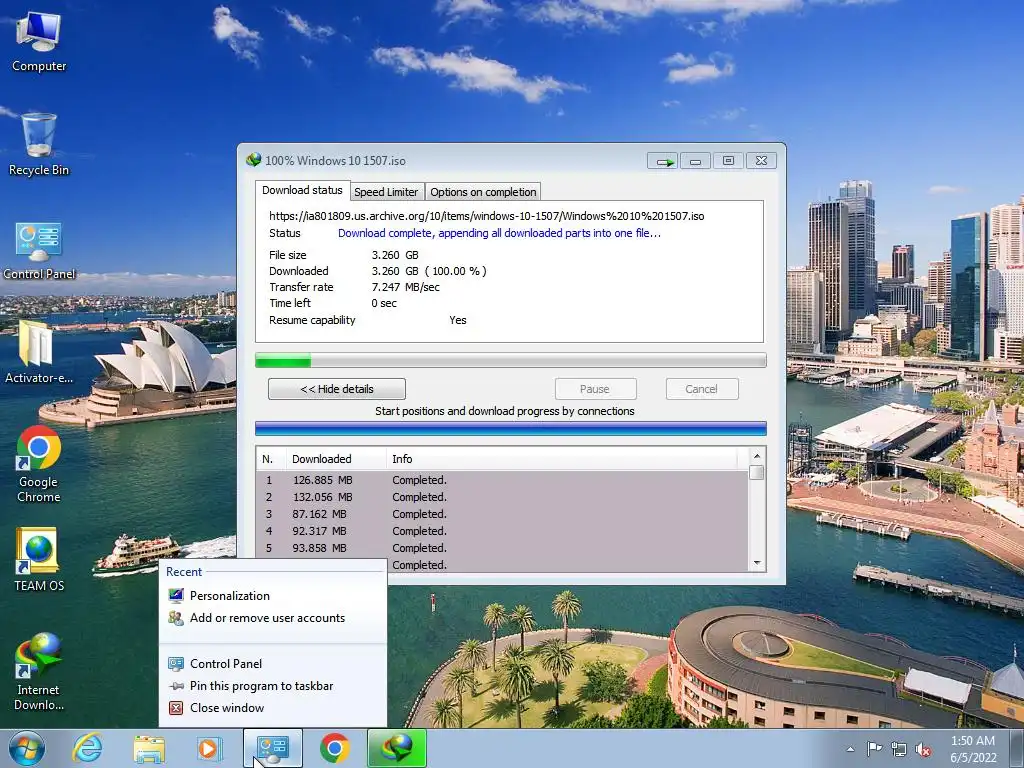Click the green download progress bar

click(x=510, y=360)
